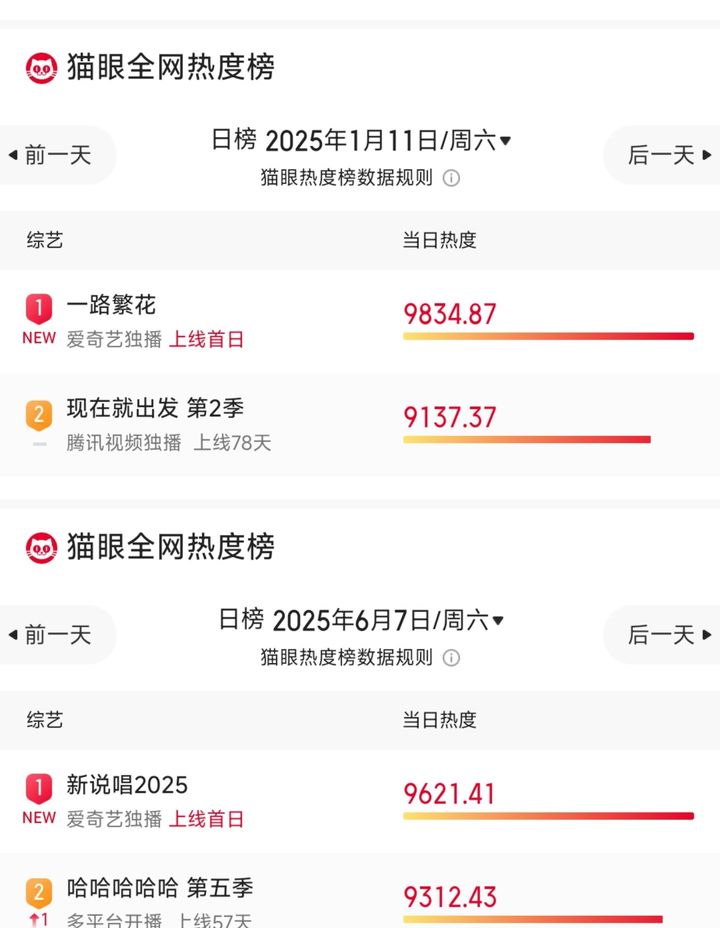Screen dimensions: 720x928
Task: Click the Maoyan cat logo in top panel
Action: 41,68
